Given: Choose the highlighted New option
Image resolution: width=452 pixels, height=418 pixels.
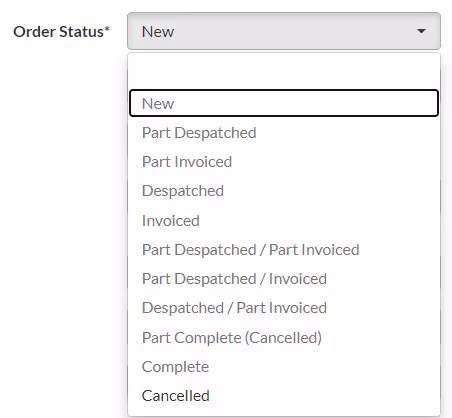Looking at the screenshot, I should coord(284,103).
